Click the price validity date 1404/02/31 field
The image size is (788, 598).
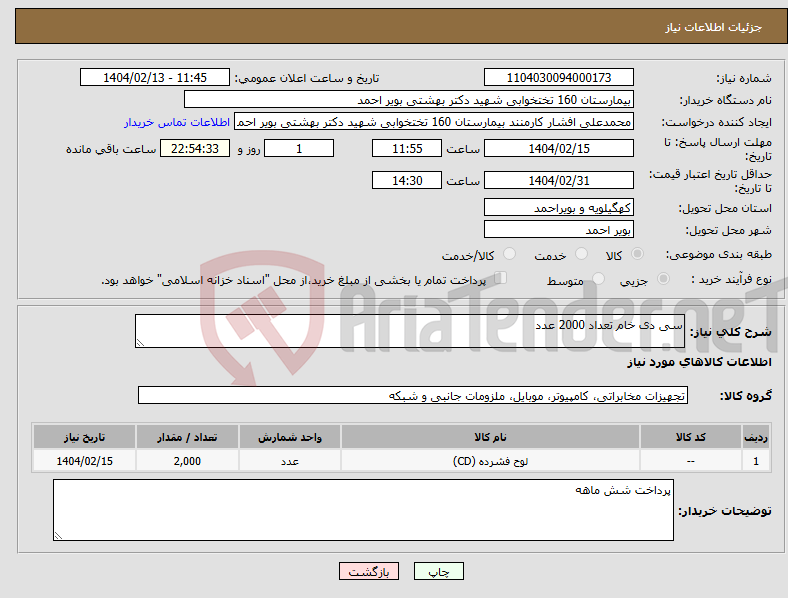coord(558,180)
